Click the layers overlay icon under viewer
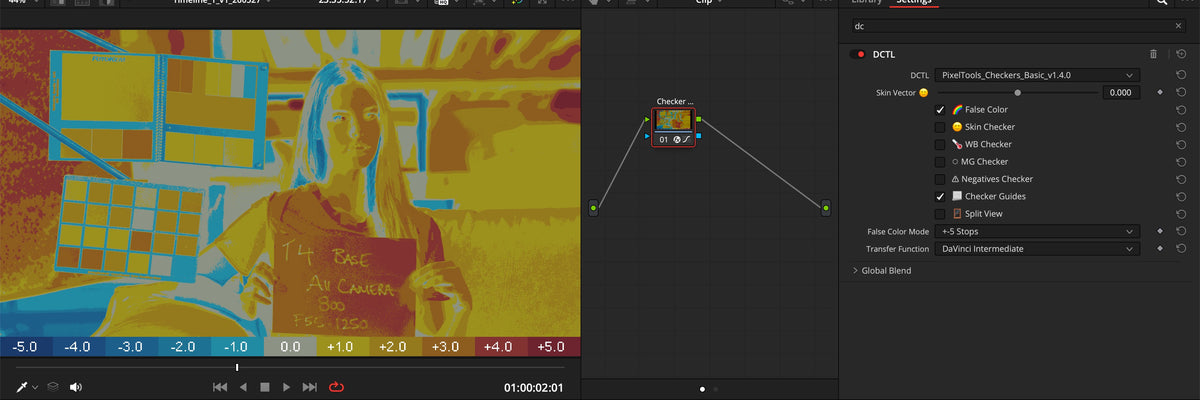The width and height of the screenshot is (1200, 400). tap(53, 386)
